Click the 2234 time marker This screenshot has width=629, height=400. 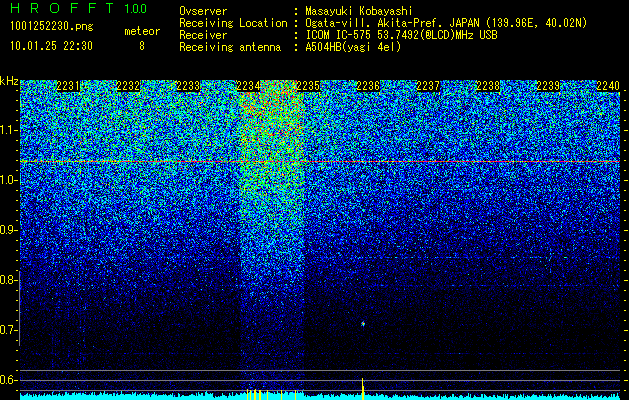(x=248, y=86)
